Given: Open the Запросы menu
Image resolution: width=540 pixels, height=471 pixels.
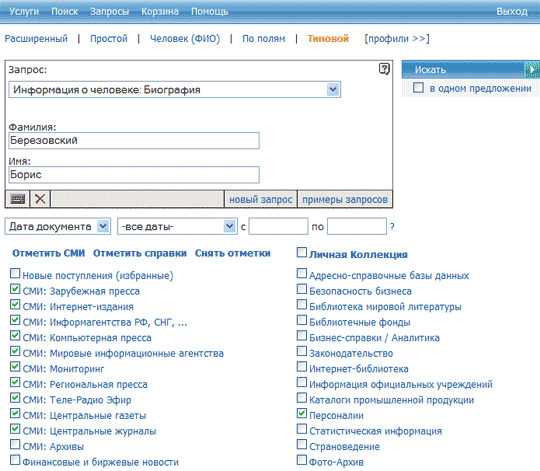Looking at the screenshot, I should tap(110, 12).
